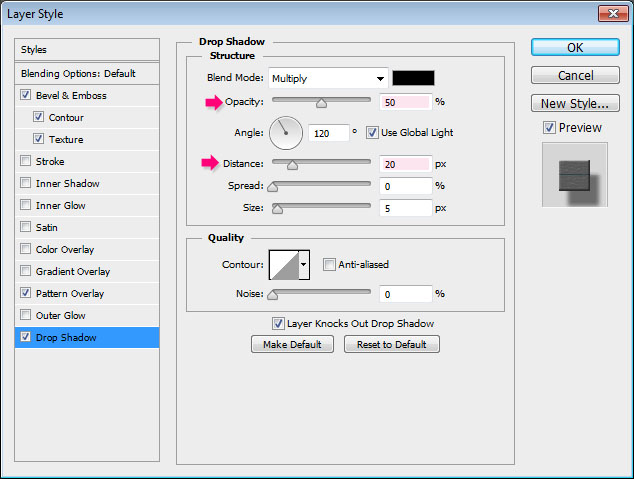Uncheck the Contour effect checkbox
The image size is (634, 479).
[x=38, y=117]
